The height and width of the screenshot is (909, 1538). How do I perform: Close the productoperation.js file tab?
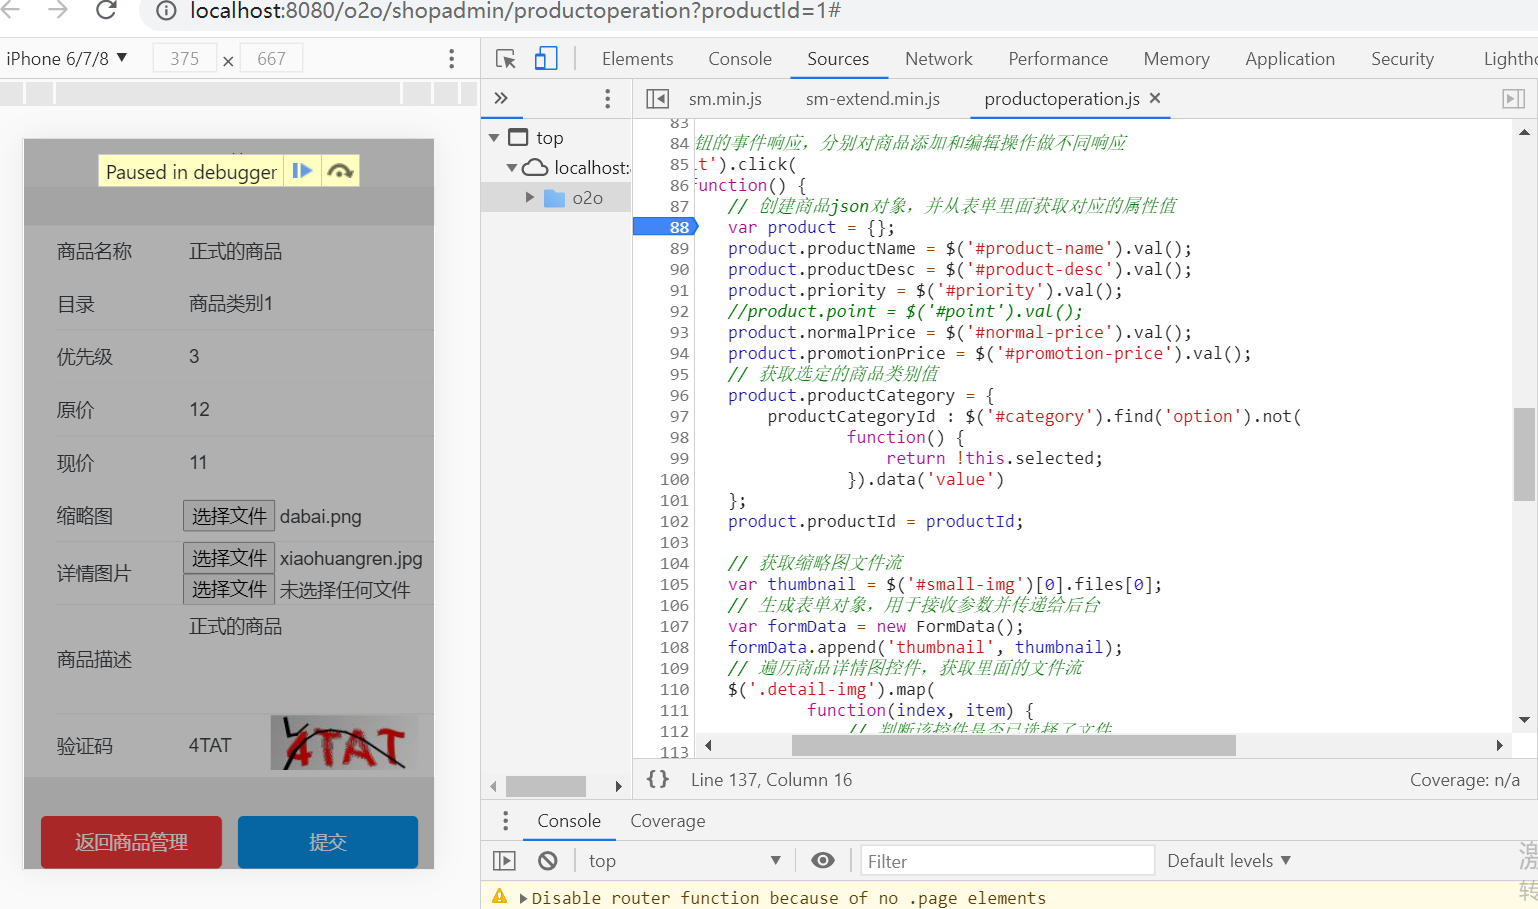tap(1155, 98)
